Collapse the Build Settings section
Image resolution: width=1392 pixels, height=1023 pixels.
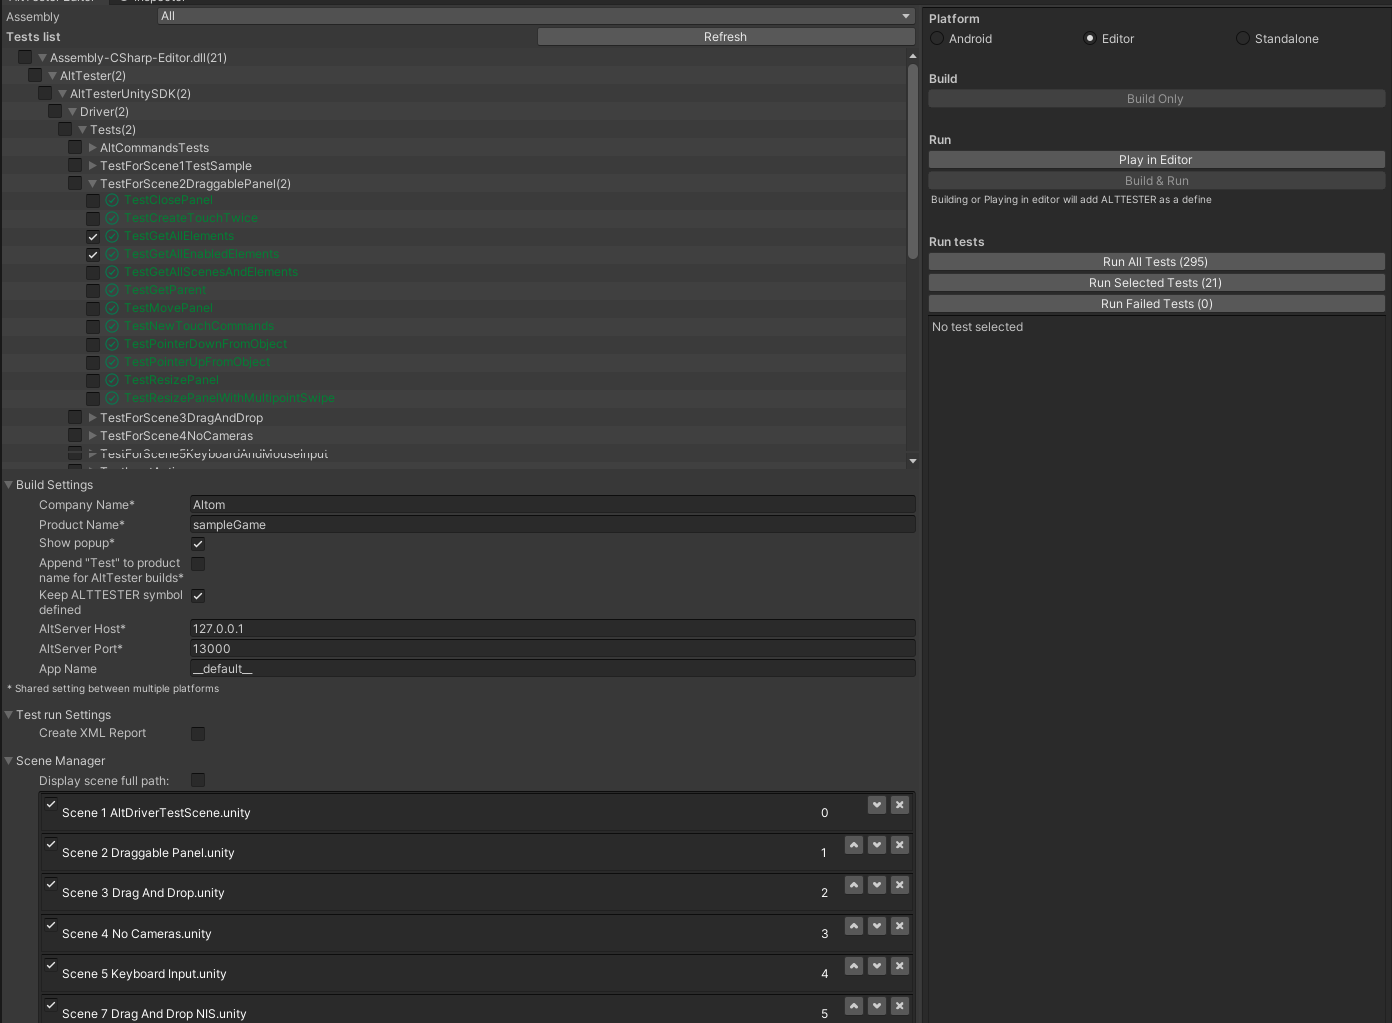coord(8,484)
